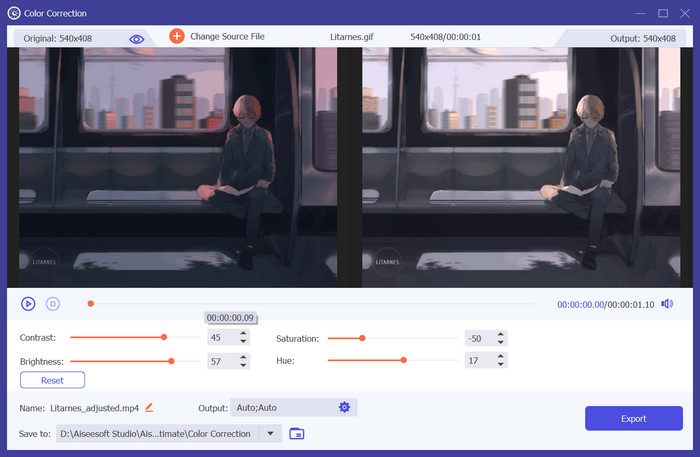Decrease Contrast with the down arrow
Viewport: 700px width, 457px height.
pyautogui.click(x=243, y=341)
